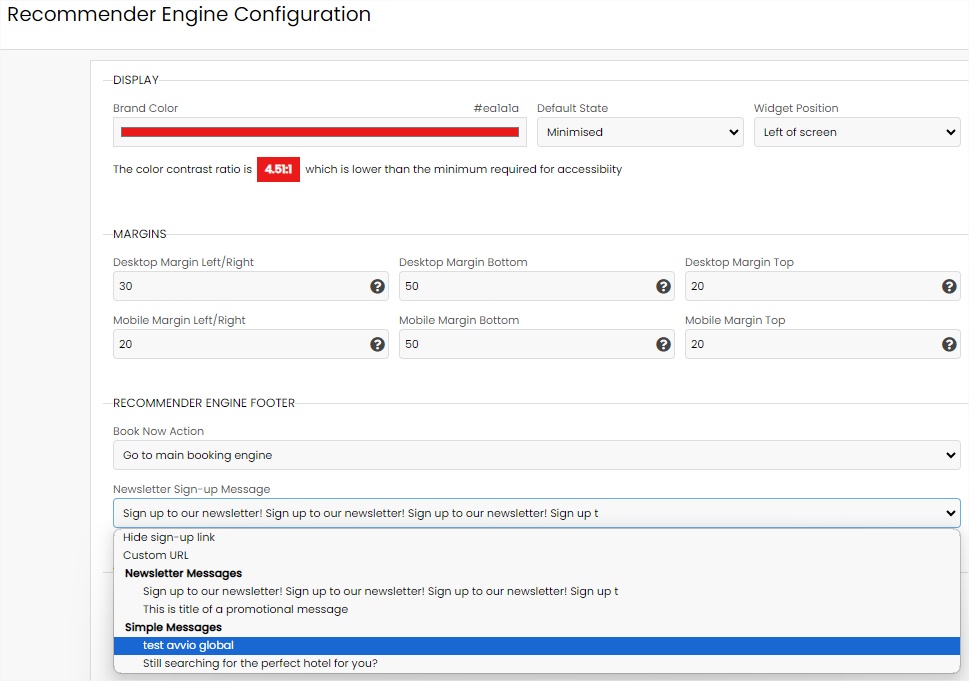Choose 'Sign up to our newsletter!' list option
This screenshot has width=969, height=681.
(x=536, y=591)
